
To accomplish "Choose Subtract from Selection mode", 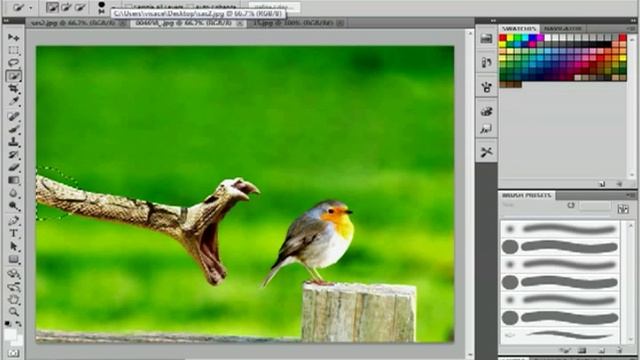I will pyautogui.click(x=80, y=7).
